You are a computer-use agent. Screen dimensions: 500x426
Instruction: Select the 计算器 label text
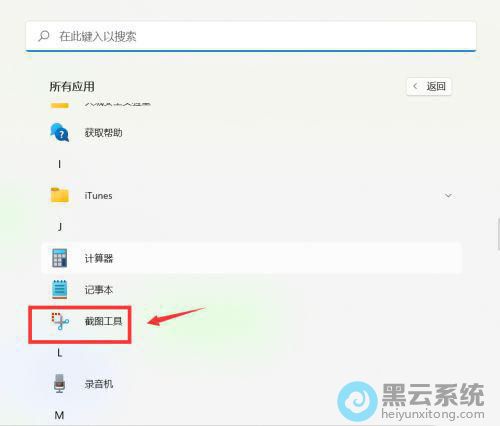pos(99,258)
